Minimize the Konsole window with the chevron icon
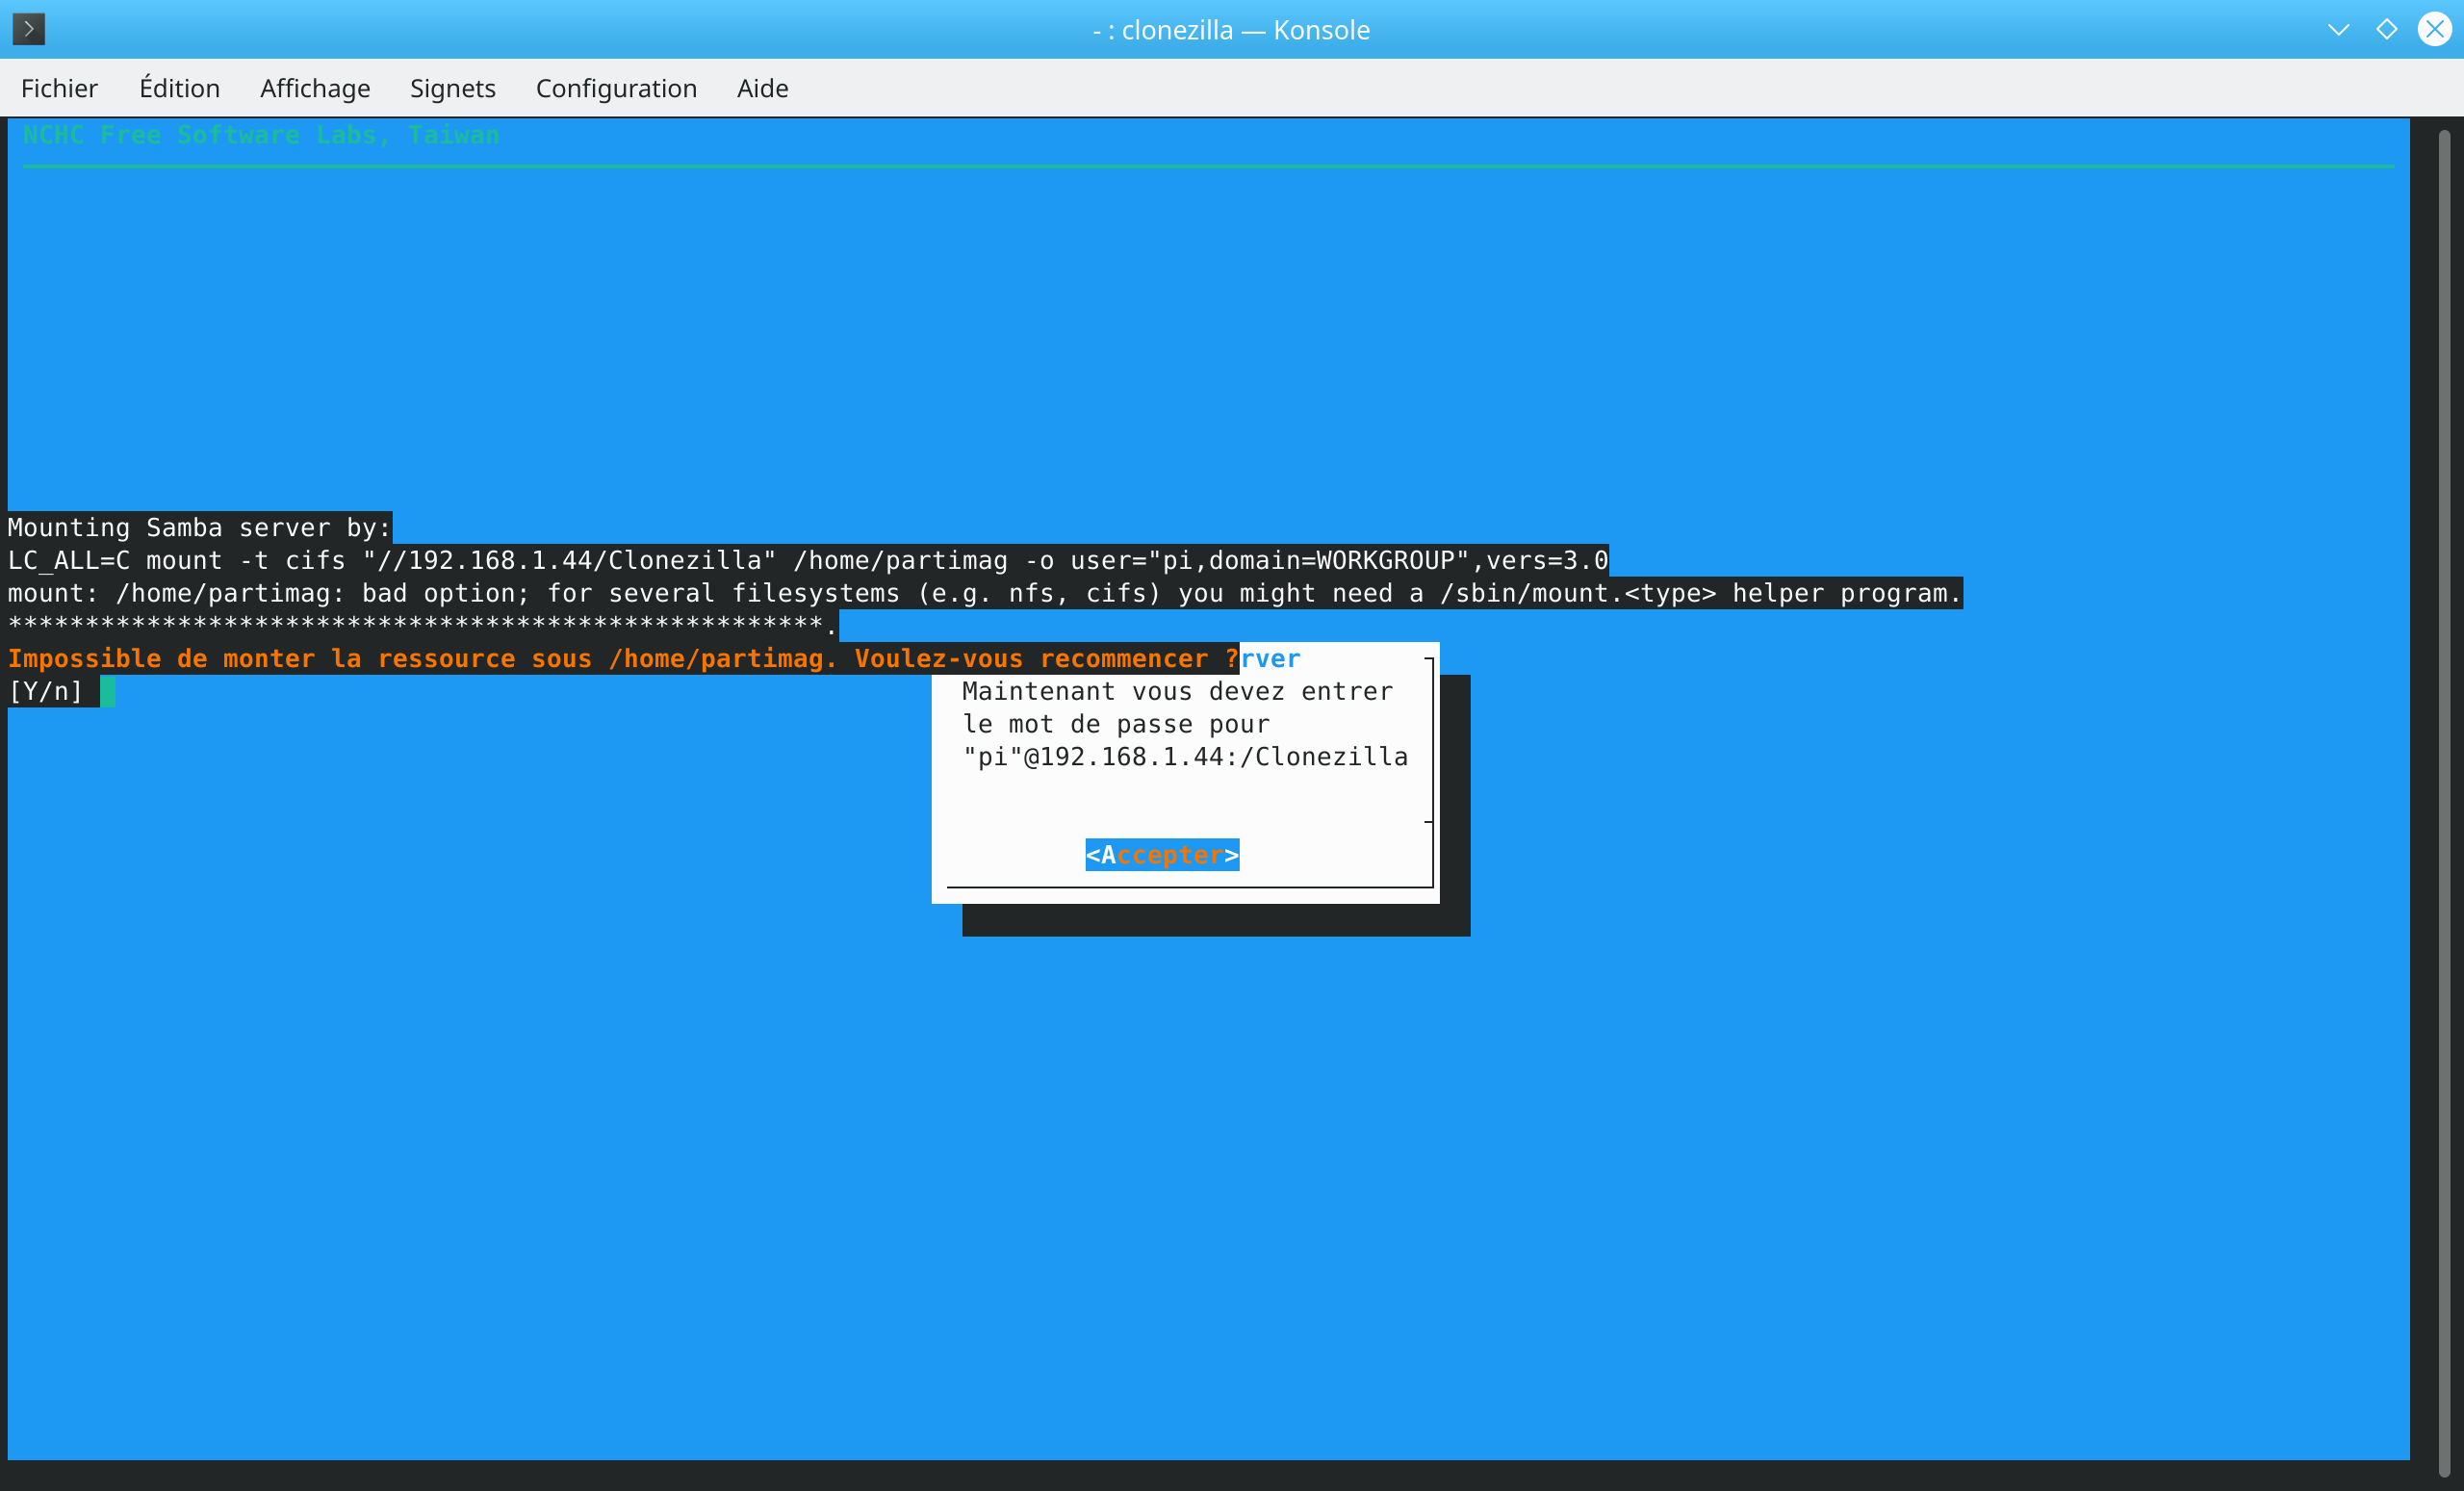The width and height of the screenshot is (2464, 1491). pyautogui.click(x=2338, y=29)
